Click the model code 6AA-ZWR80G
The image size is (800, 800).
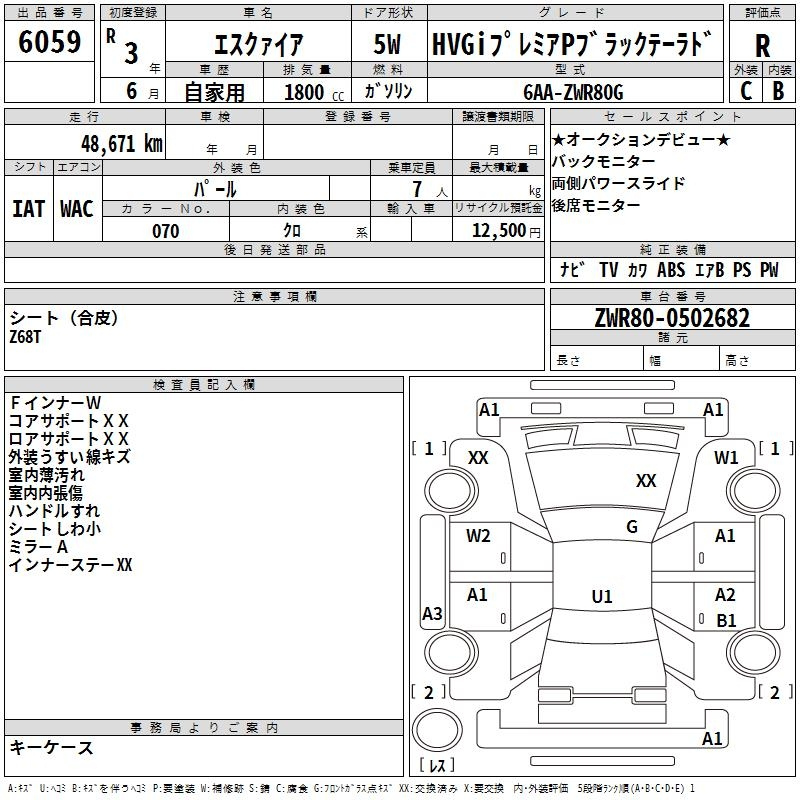[573, 92]
